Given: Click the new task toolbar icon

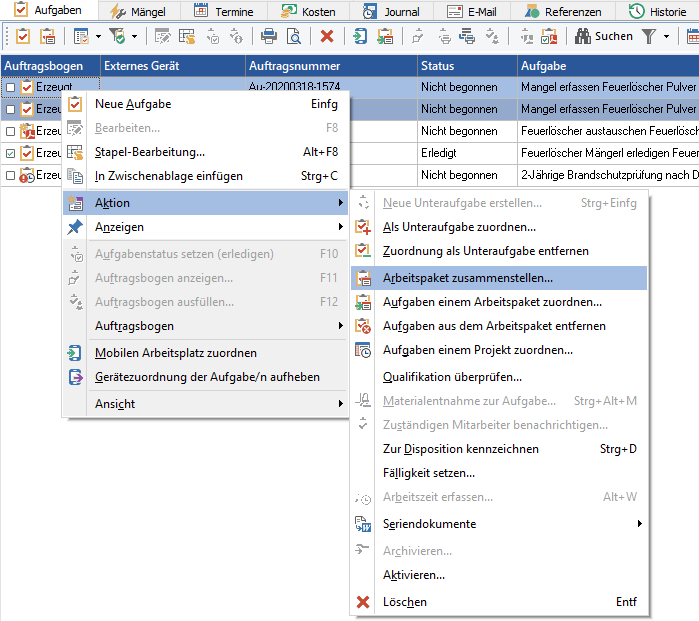Looking at the screenshot, I should pos(23,36).
